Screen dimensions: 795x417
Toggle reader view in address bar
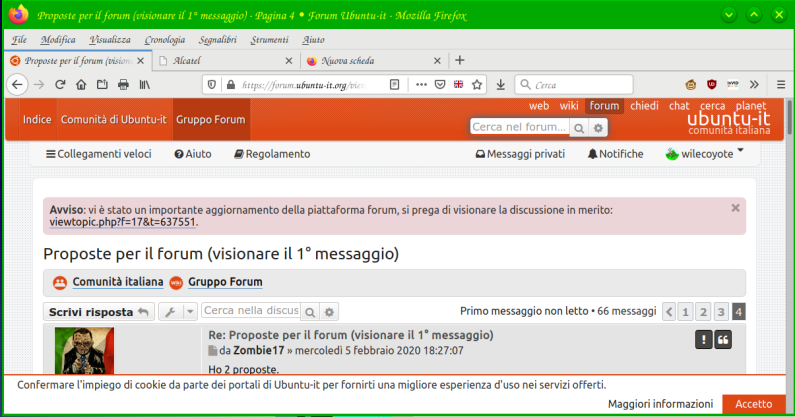coord(394,85)
